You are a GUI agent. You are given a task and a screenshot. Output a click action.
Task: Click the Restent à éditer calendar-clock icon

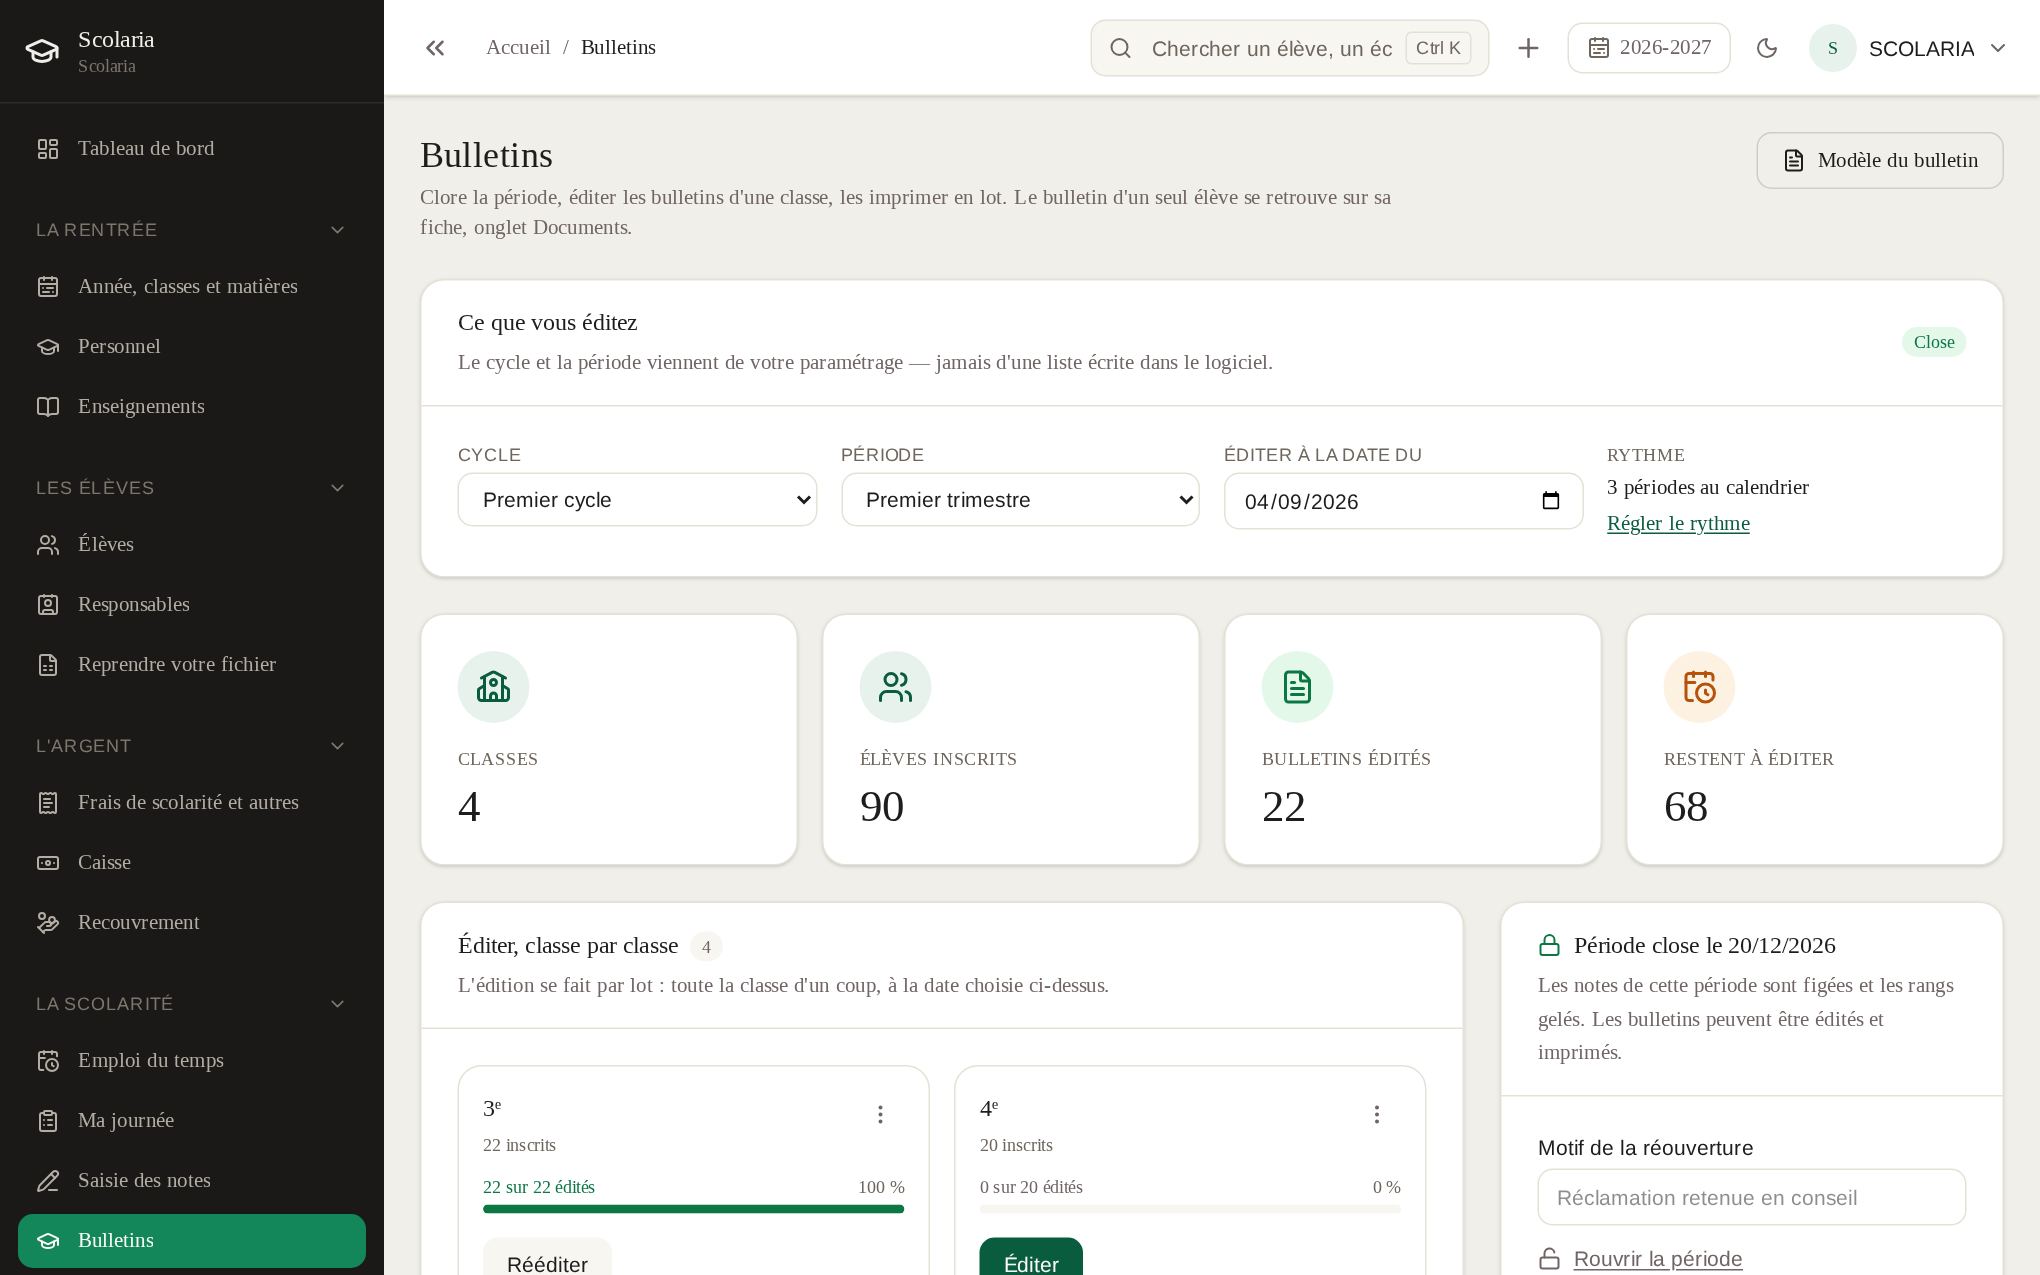coord(1699,687)
